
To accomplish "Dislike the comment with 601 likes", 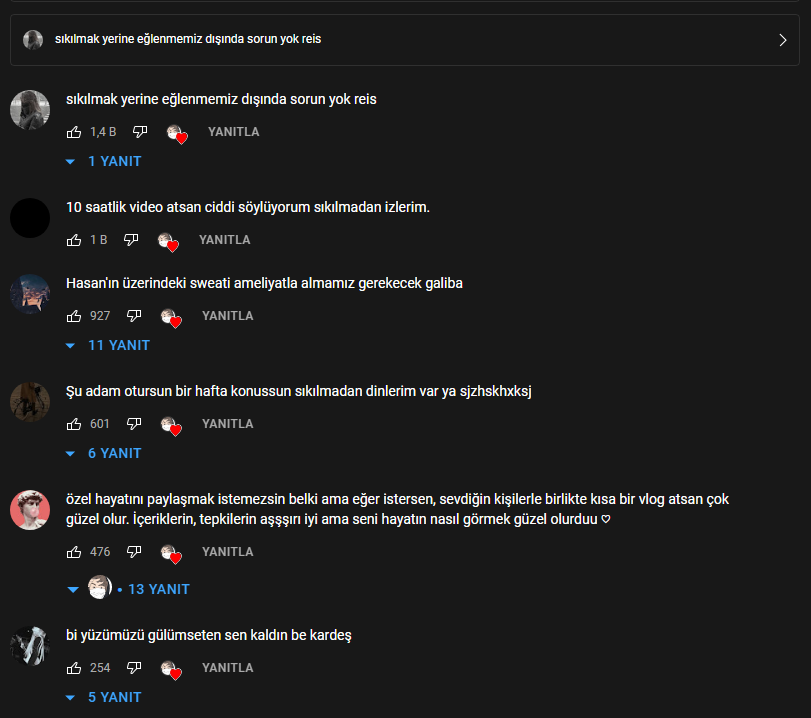I will pos(134,424).
